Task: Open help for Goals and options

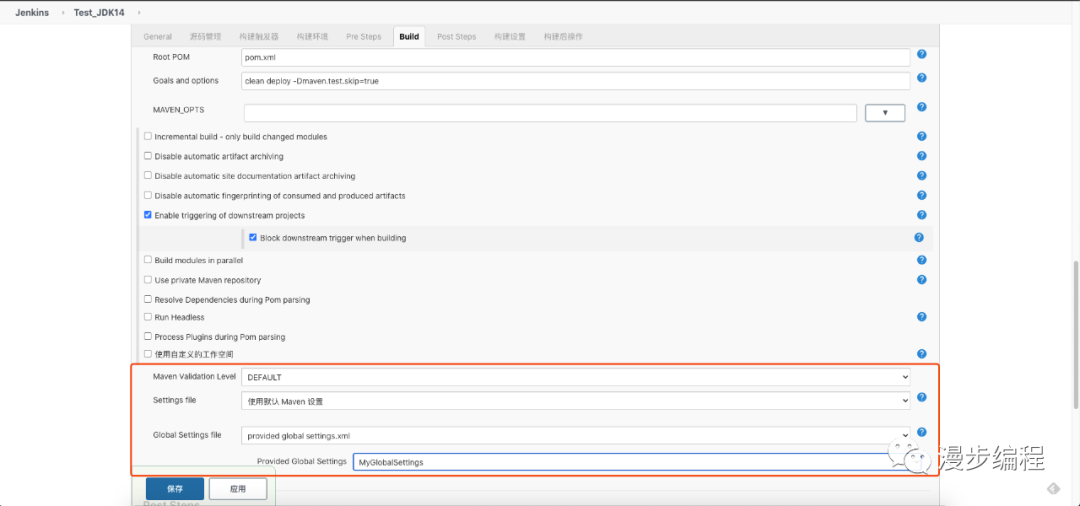Action: 922,78
